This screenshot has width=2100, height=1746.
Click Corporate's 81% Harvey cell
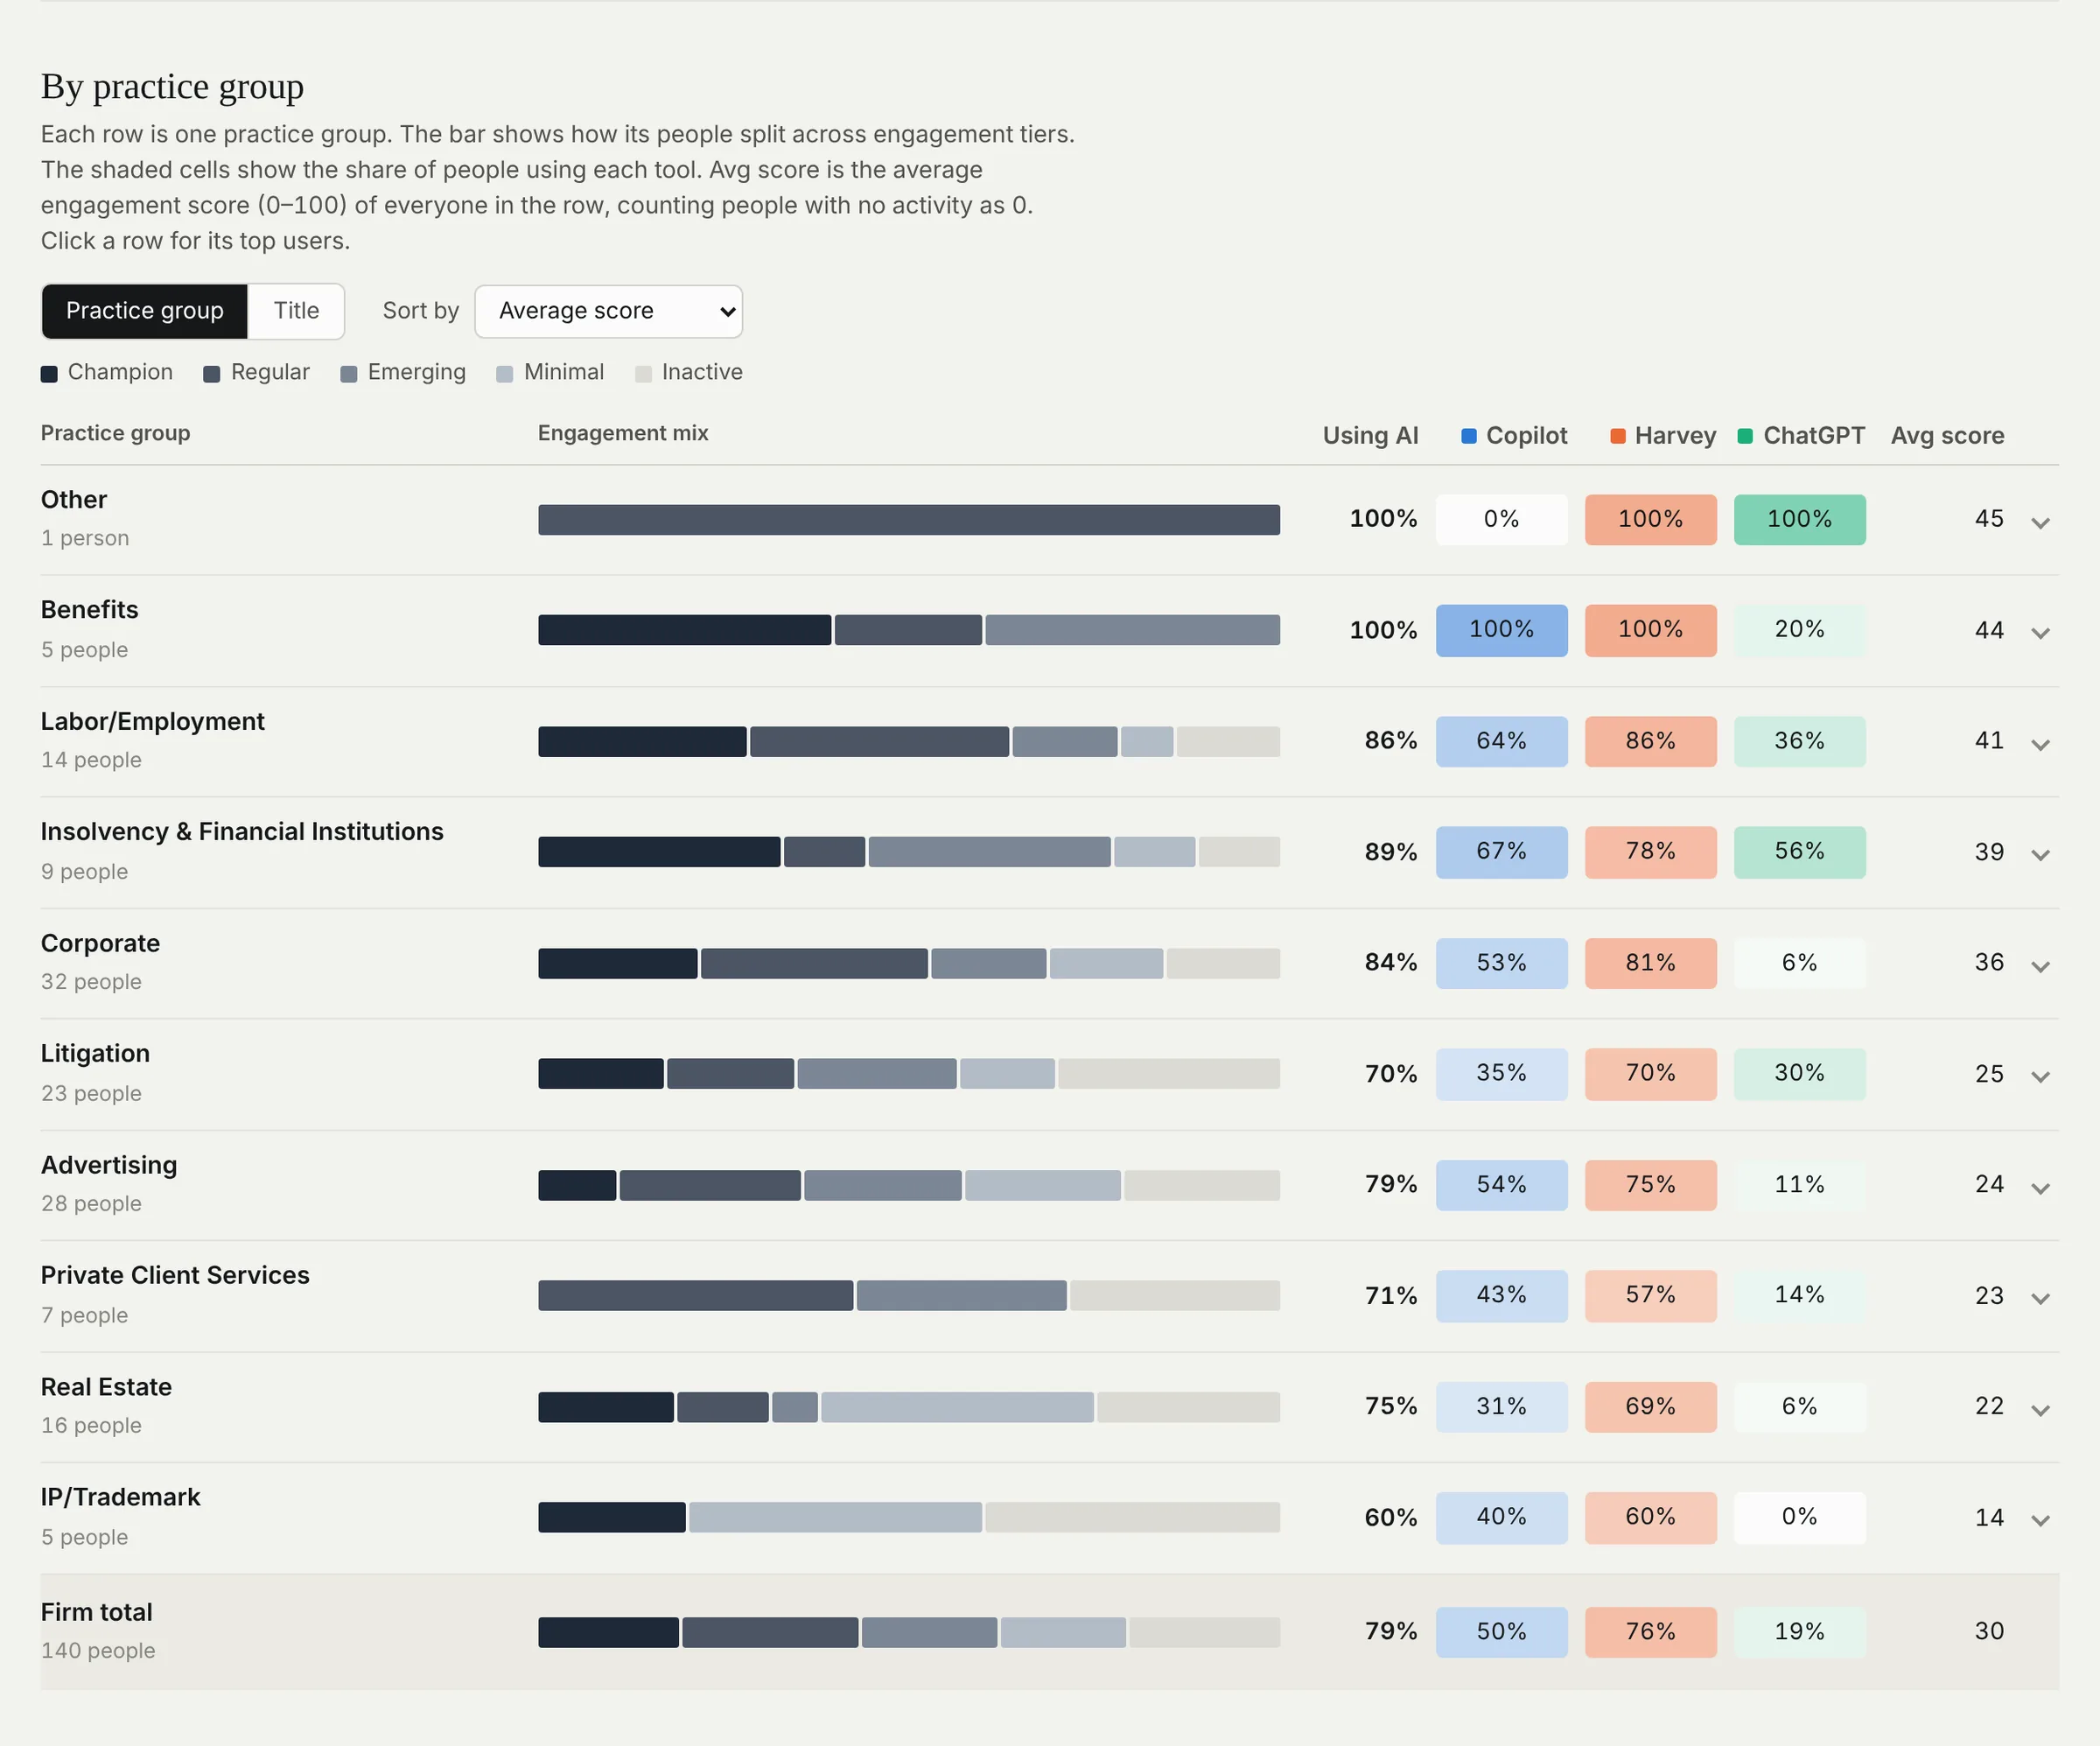pos(1650,963)
